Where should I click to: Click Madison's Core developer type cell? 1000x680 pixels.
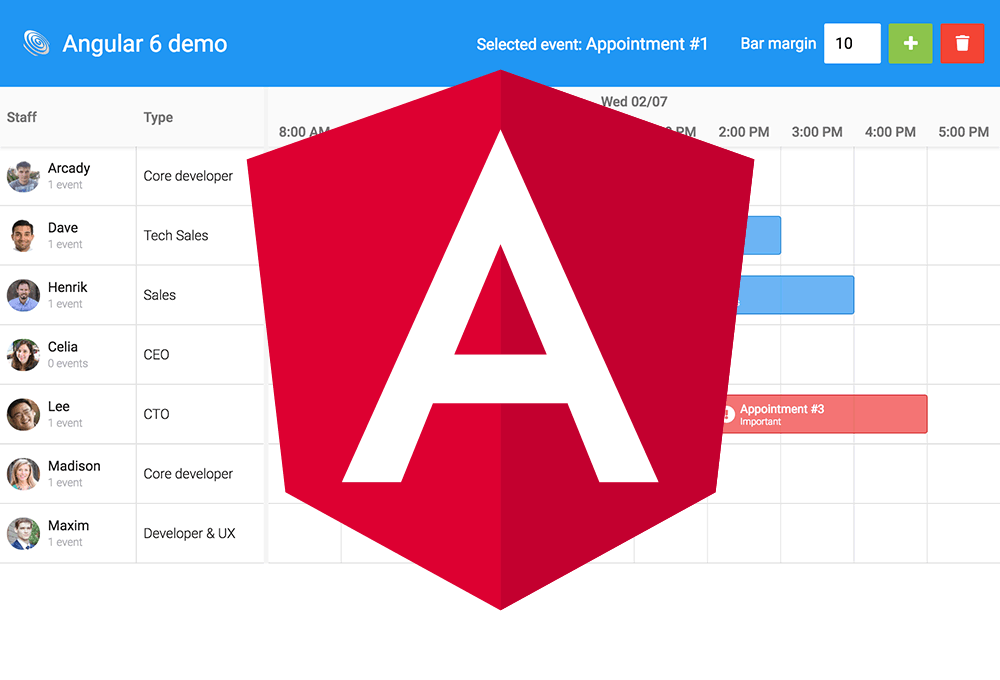[x=200, y=473]
